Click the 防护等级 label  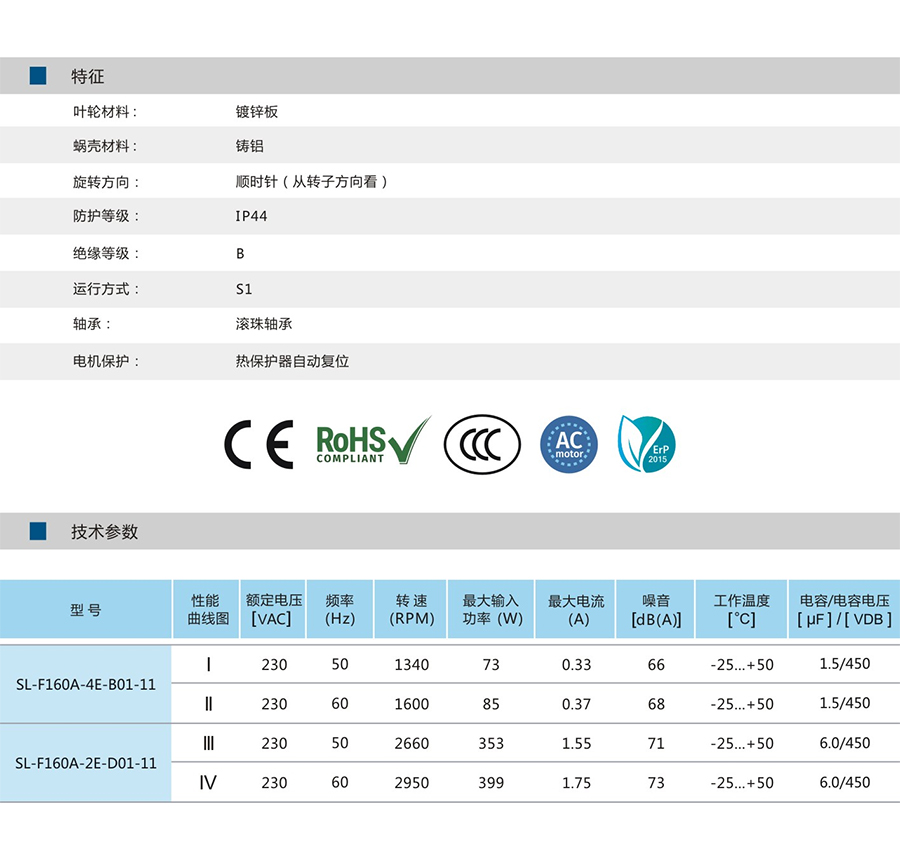pos(106,216)
